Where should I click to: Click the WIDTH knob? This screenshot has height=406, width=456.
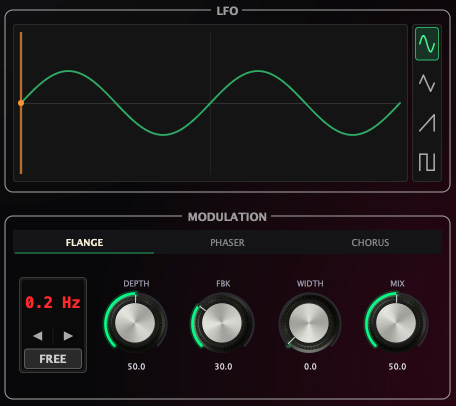[309, 323]
